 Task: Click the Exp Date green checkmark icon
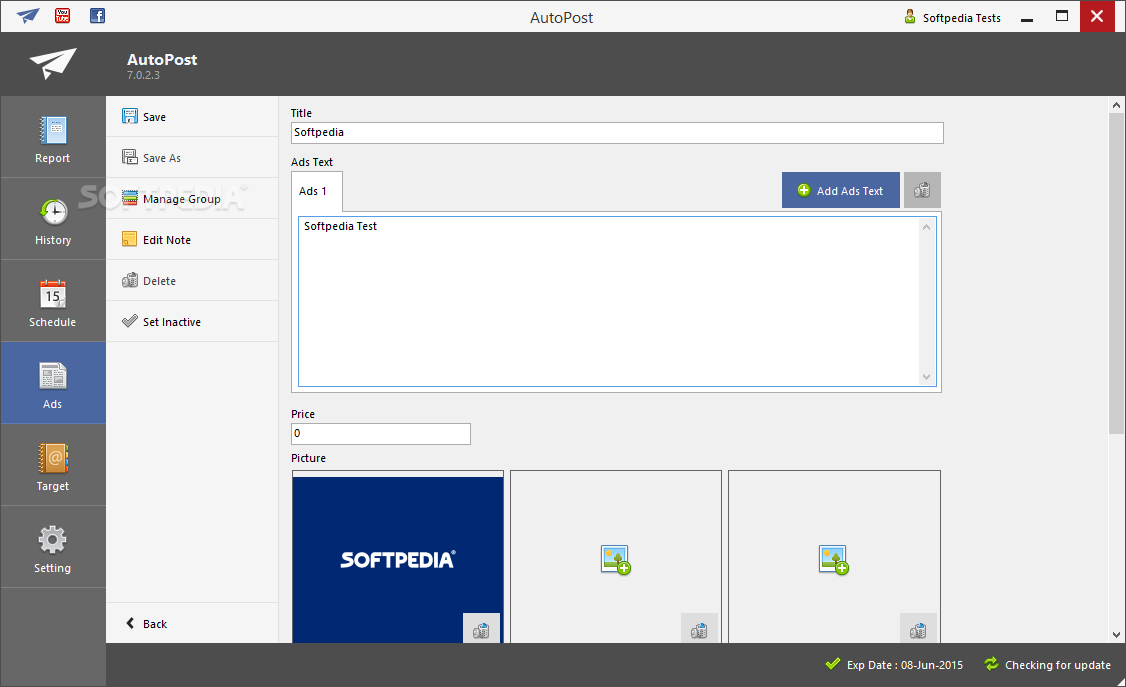[833, 664]
